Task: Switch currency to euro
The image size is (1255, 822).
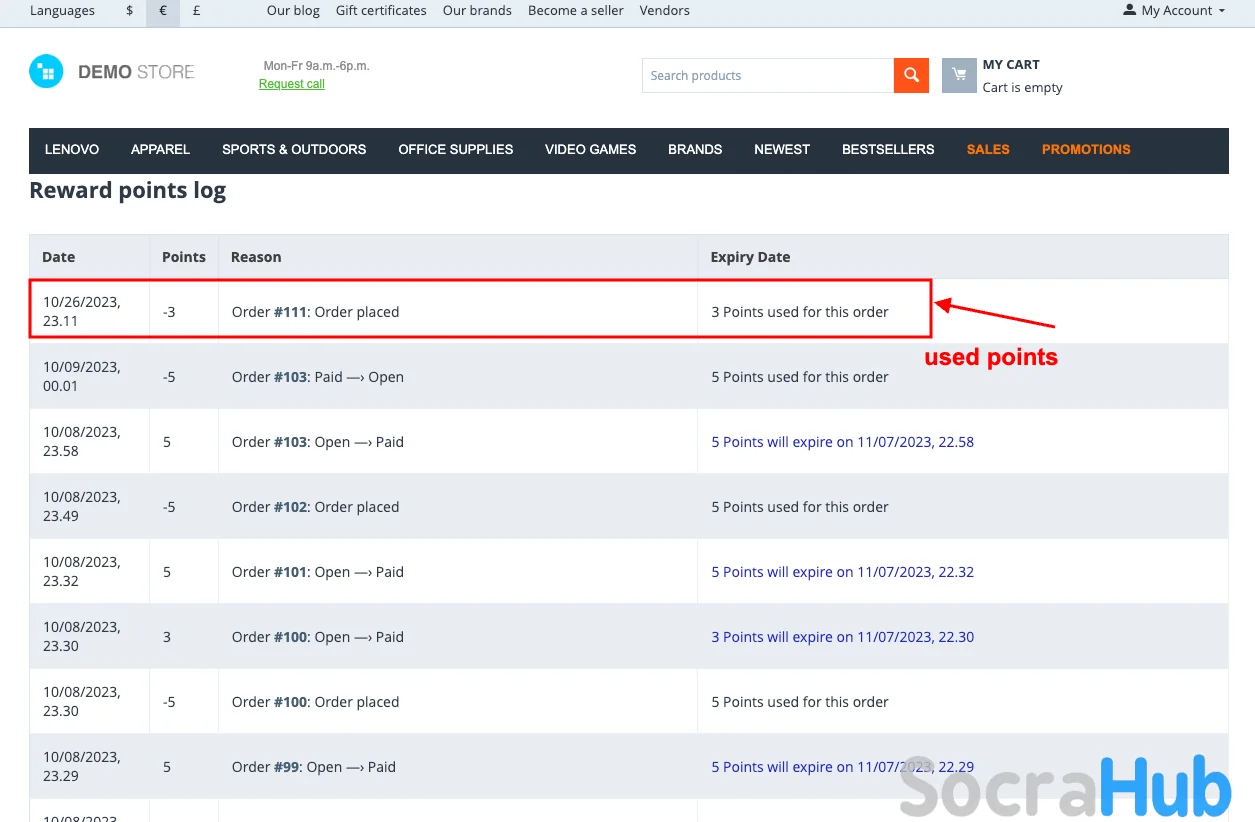Action: point(163,11)
